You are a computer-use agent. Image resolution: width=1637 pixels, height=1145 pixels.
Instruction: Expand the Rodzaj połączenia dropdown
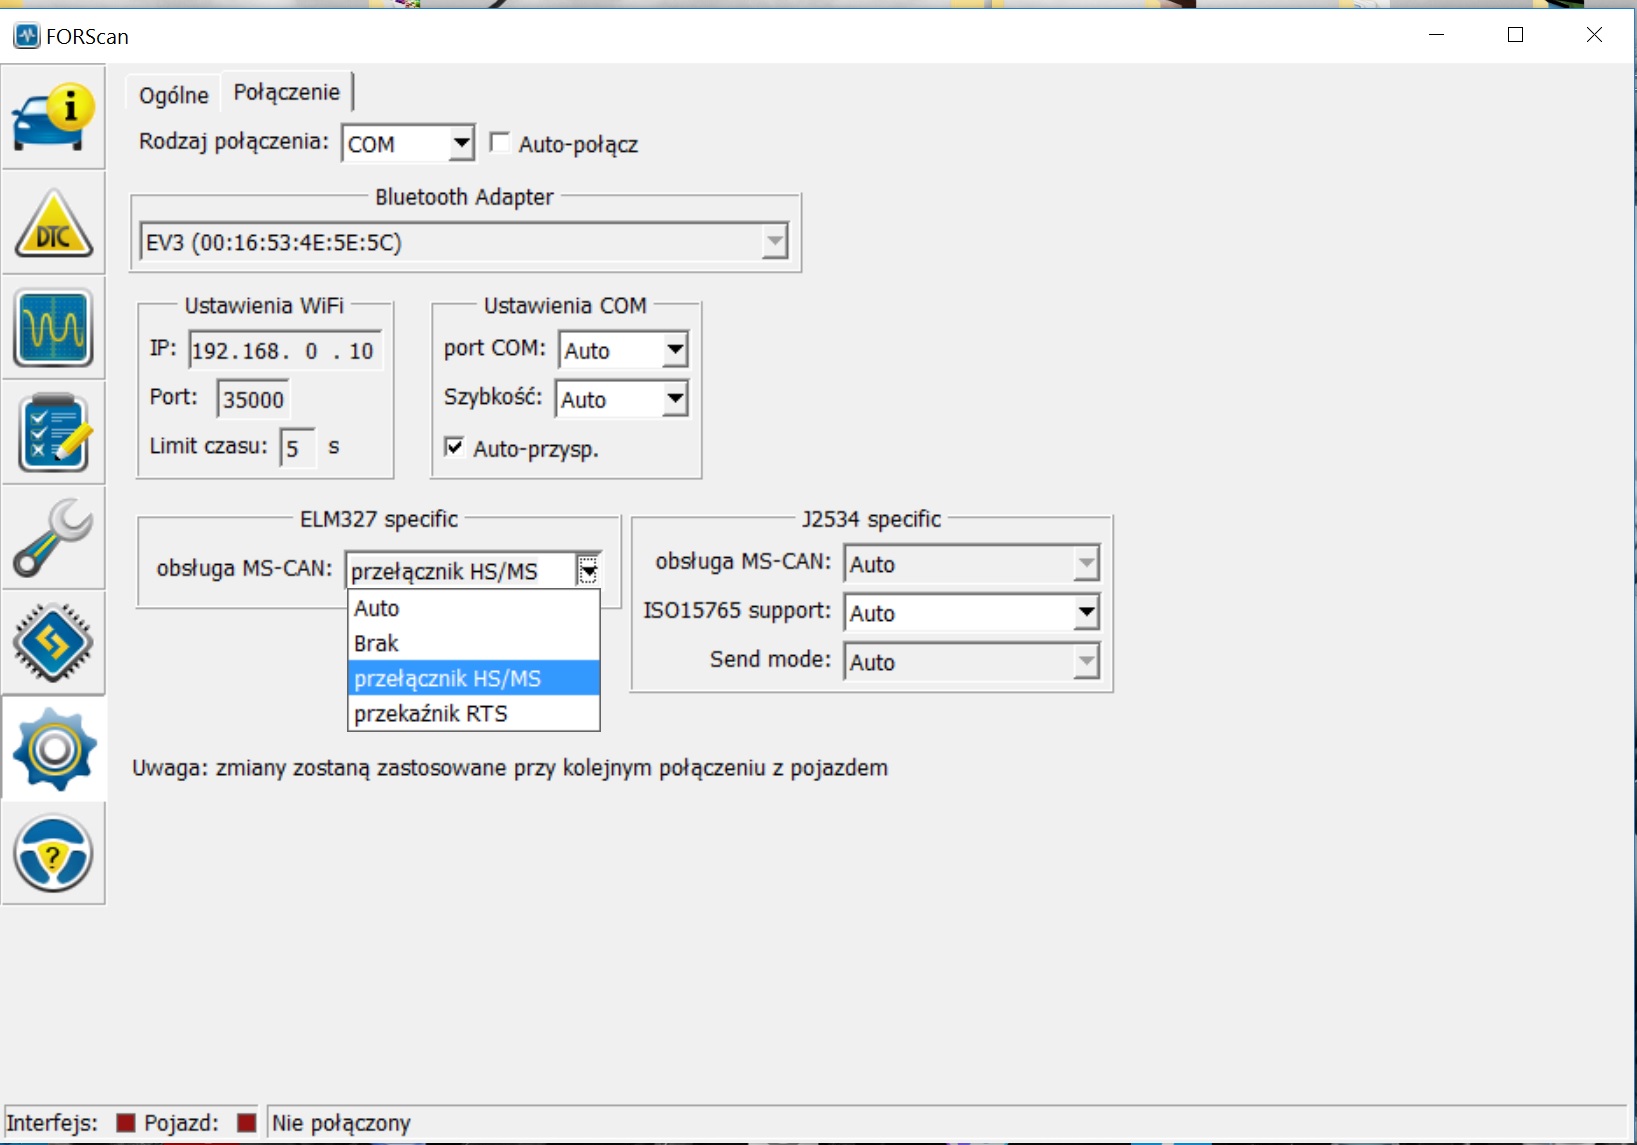pos(461,143)
